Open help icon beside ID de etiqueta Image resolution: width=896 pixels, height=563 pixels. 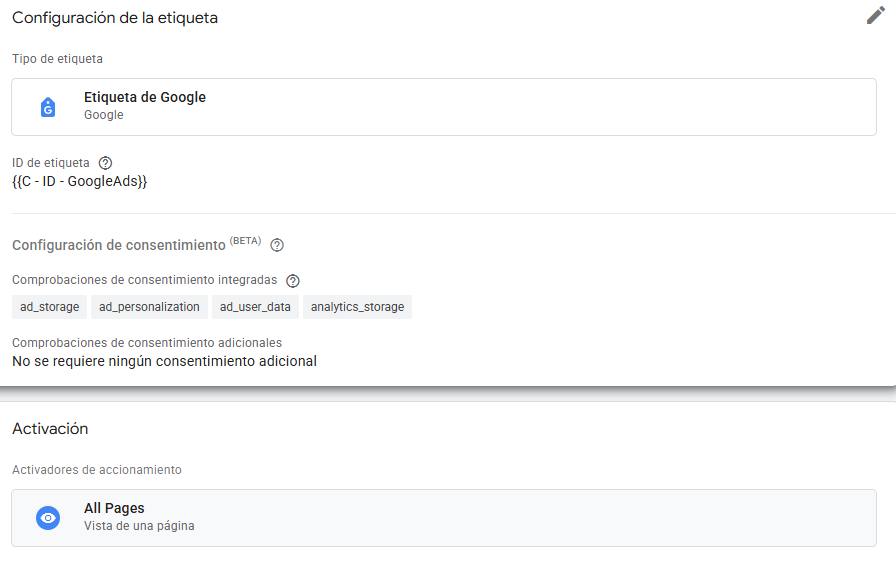coord(105,163)
